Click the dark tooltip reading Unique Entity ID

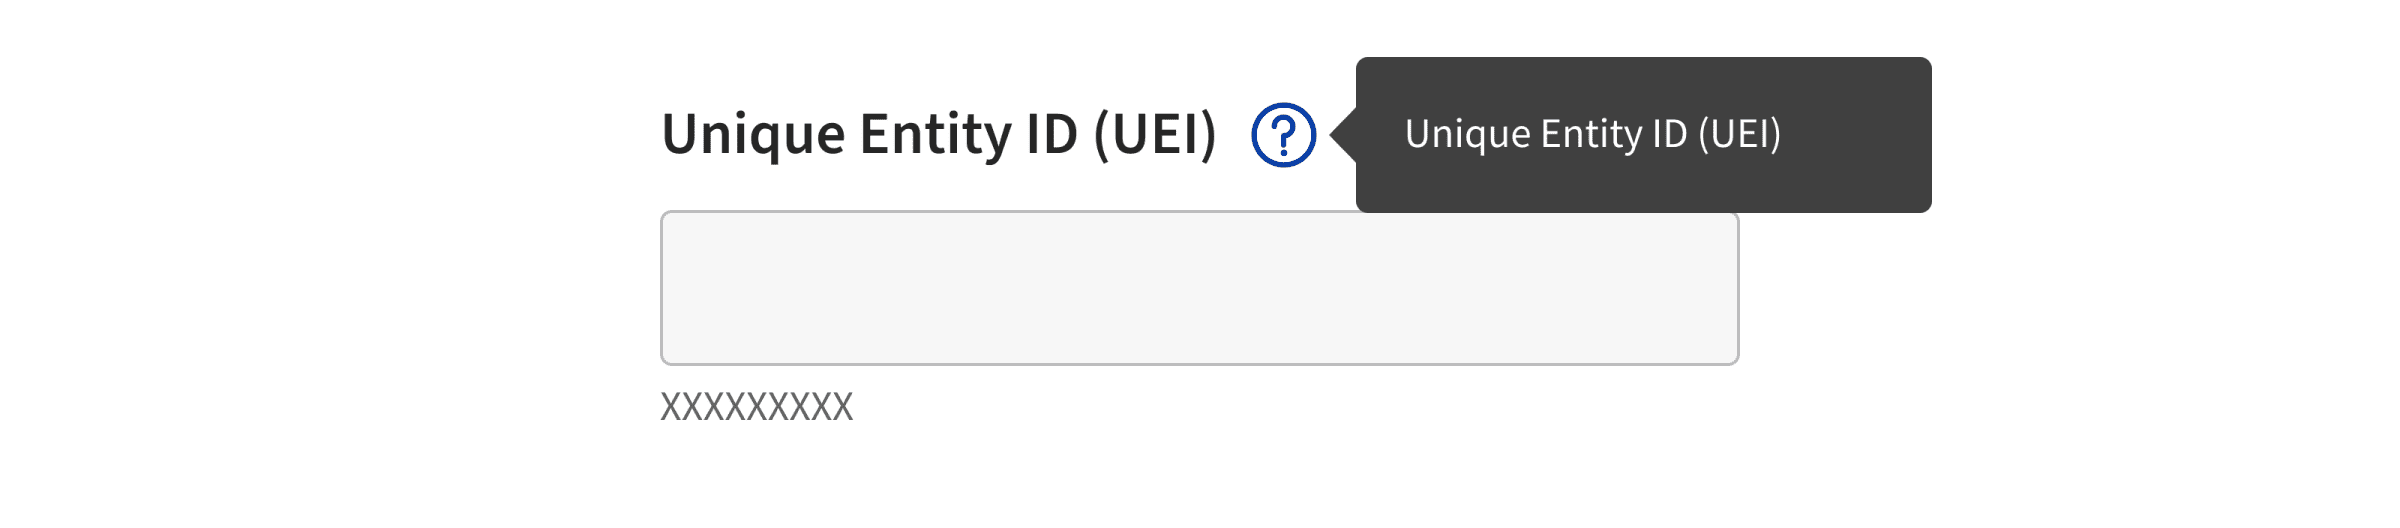click(1643, 134)
